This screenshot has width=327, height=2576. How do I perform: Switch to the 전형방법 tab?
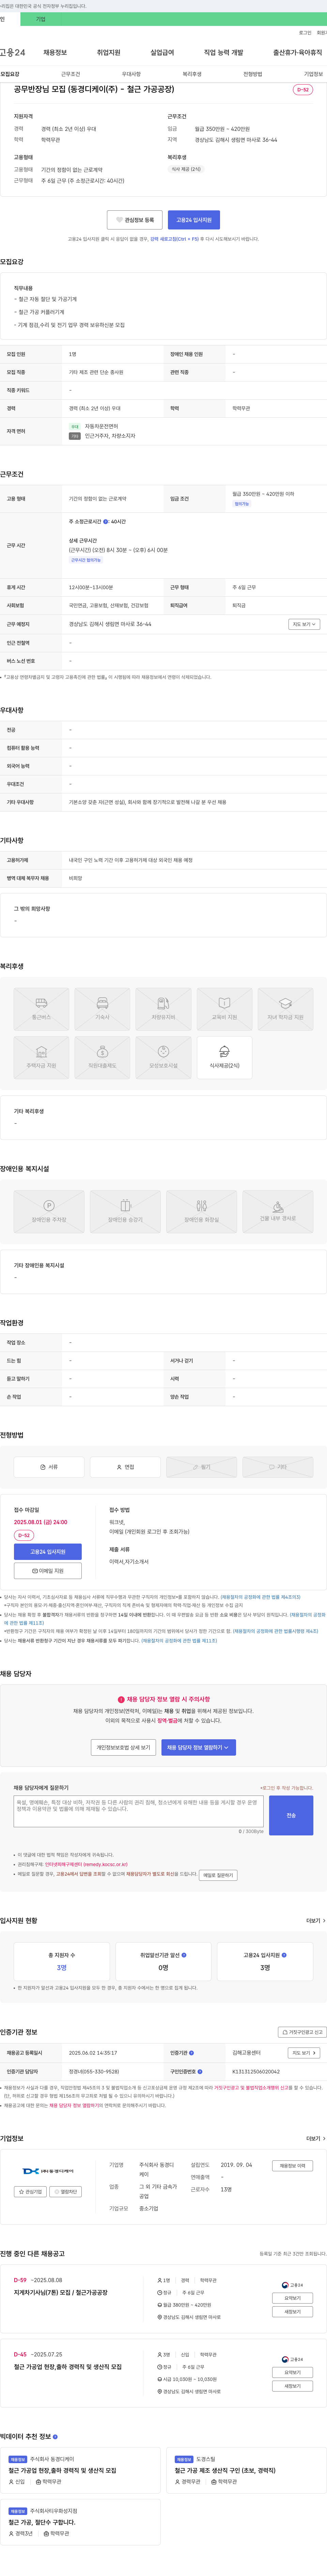point(252,74)
